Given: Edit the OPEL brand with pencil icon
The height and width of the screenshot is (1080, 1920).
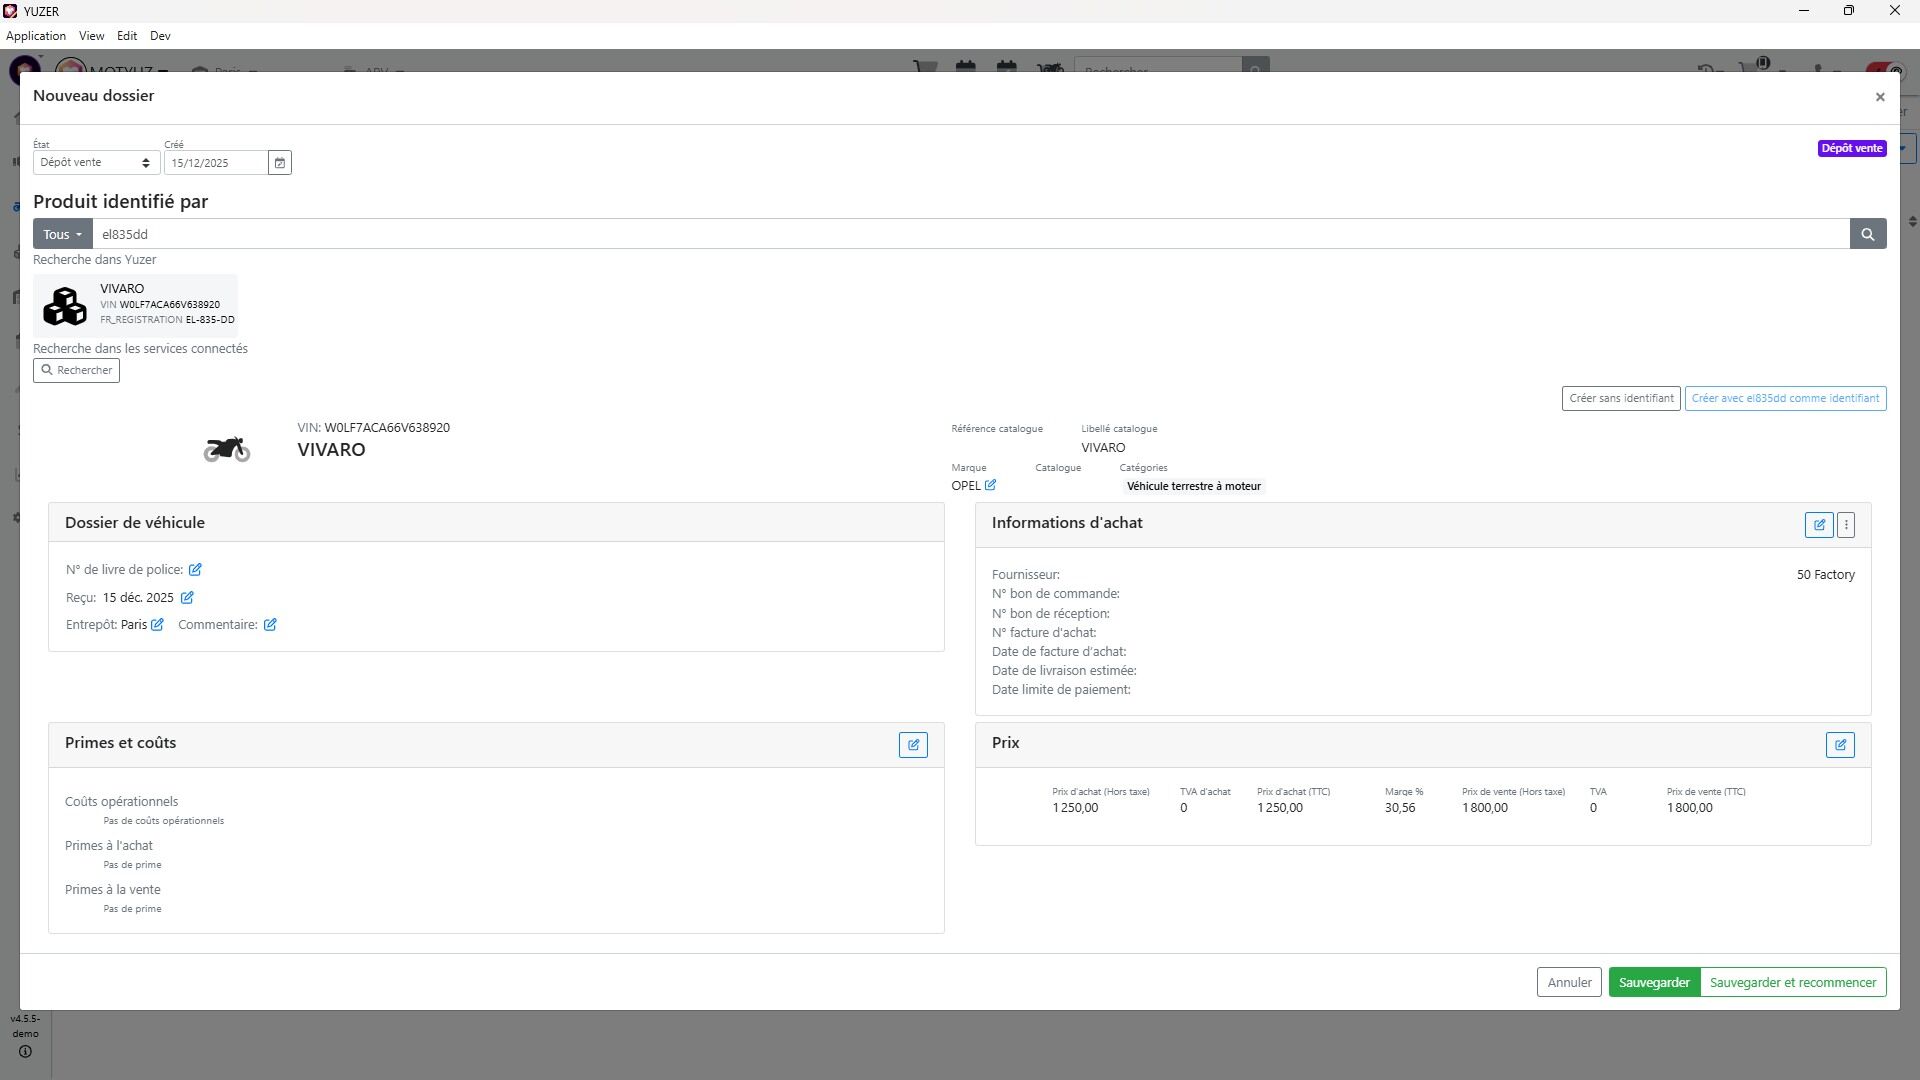Looking at the screenshot, I should 990,486.
